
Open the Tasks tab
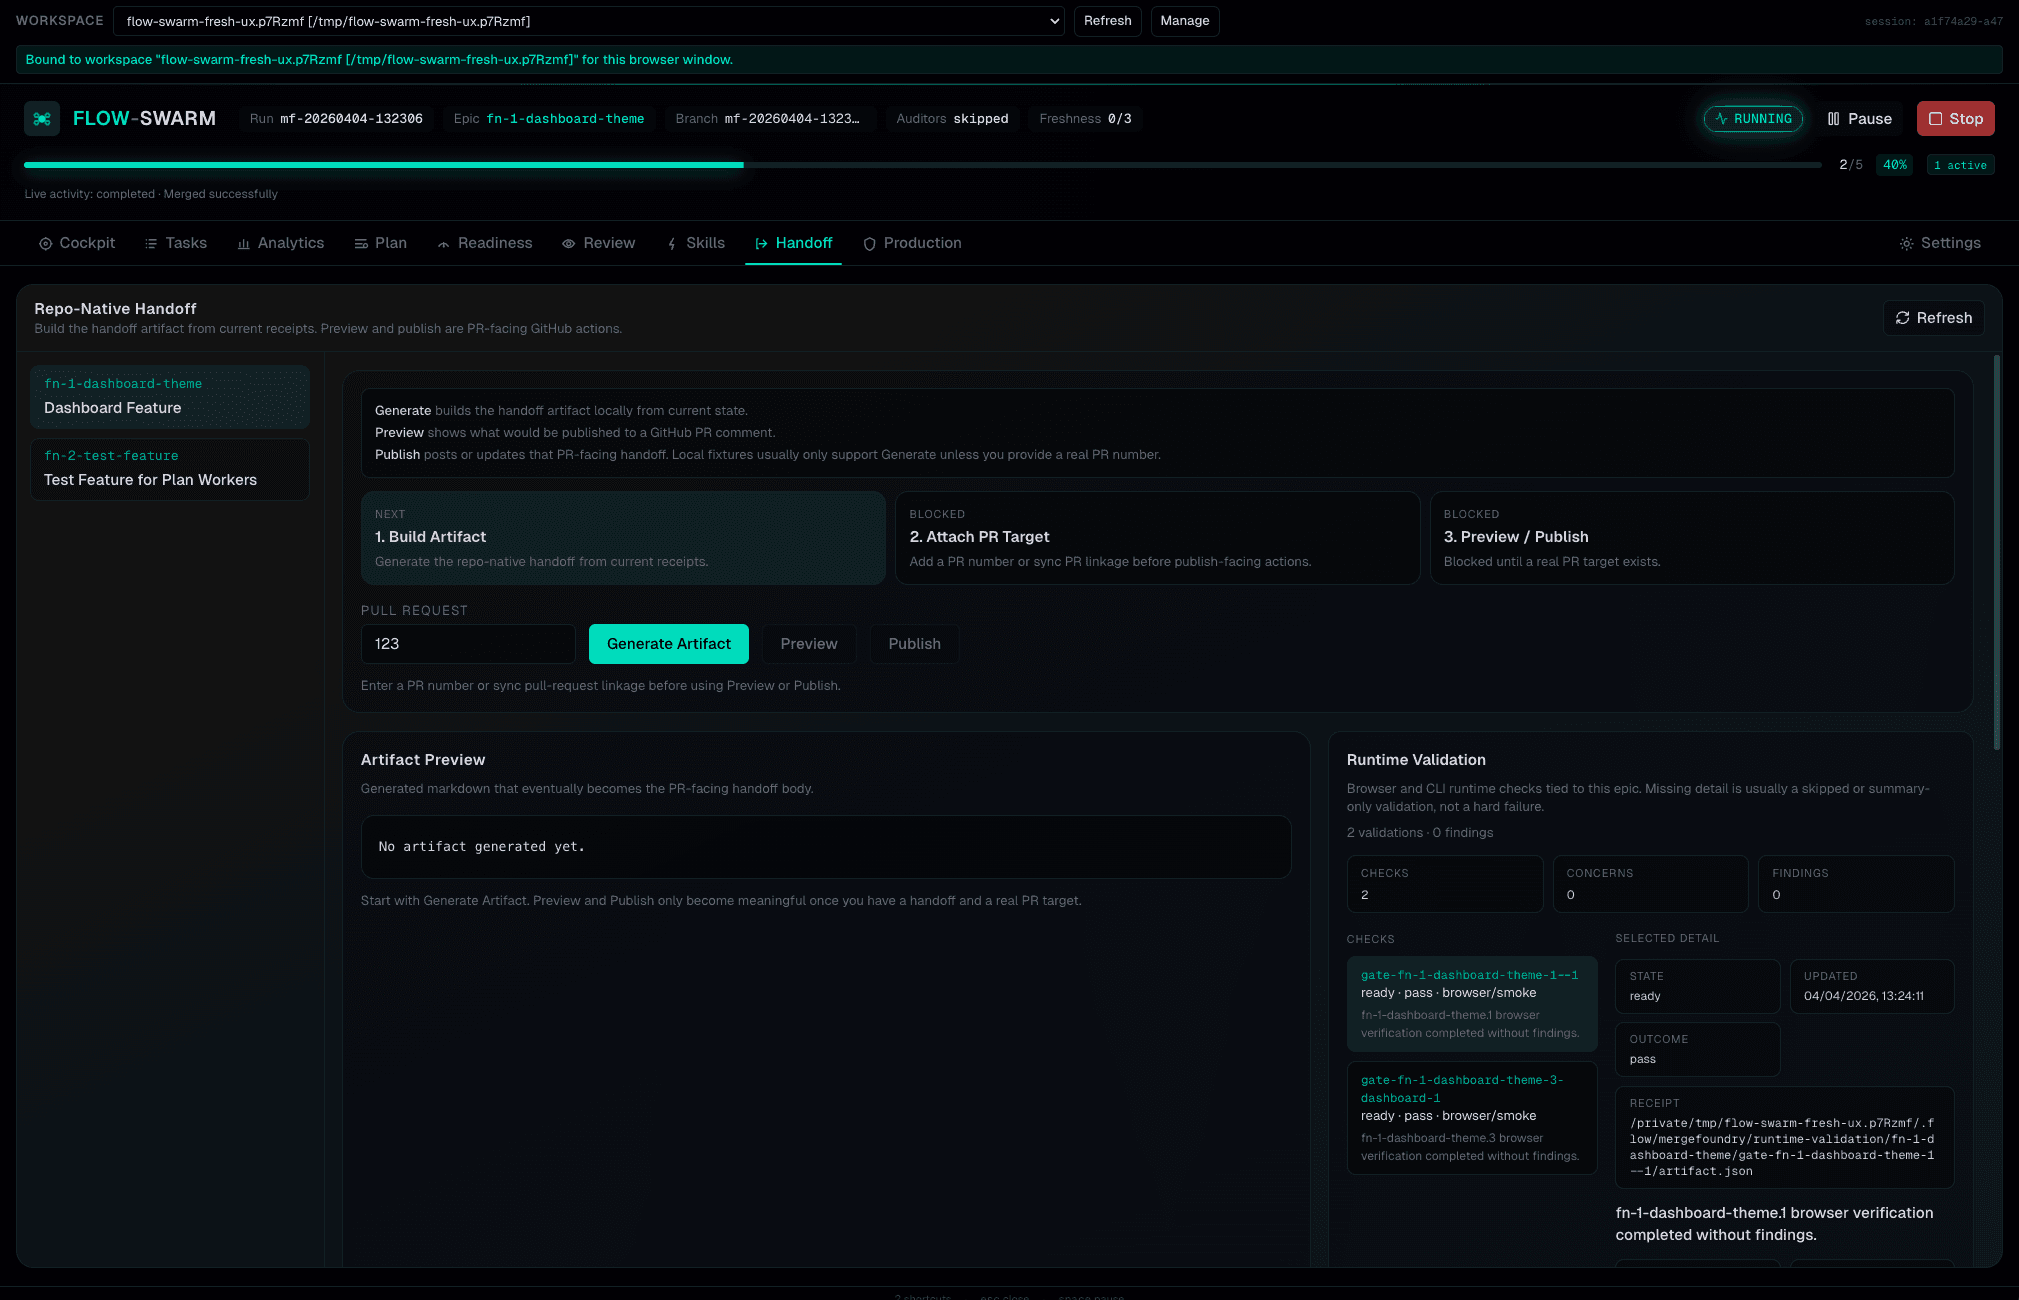click(176, 243)
